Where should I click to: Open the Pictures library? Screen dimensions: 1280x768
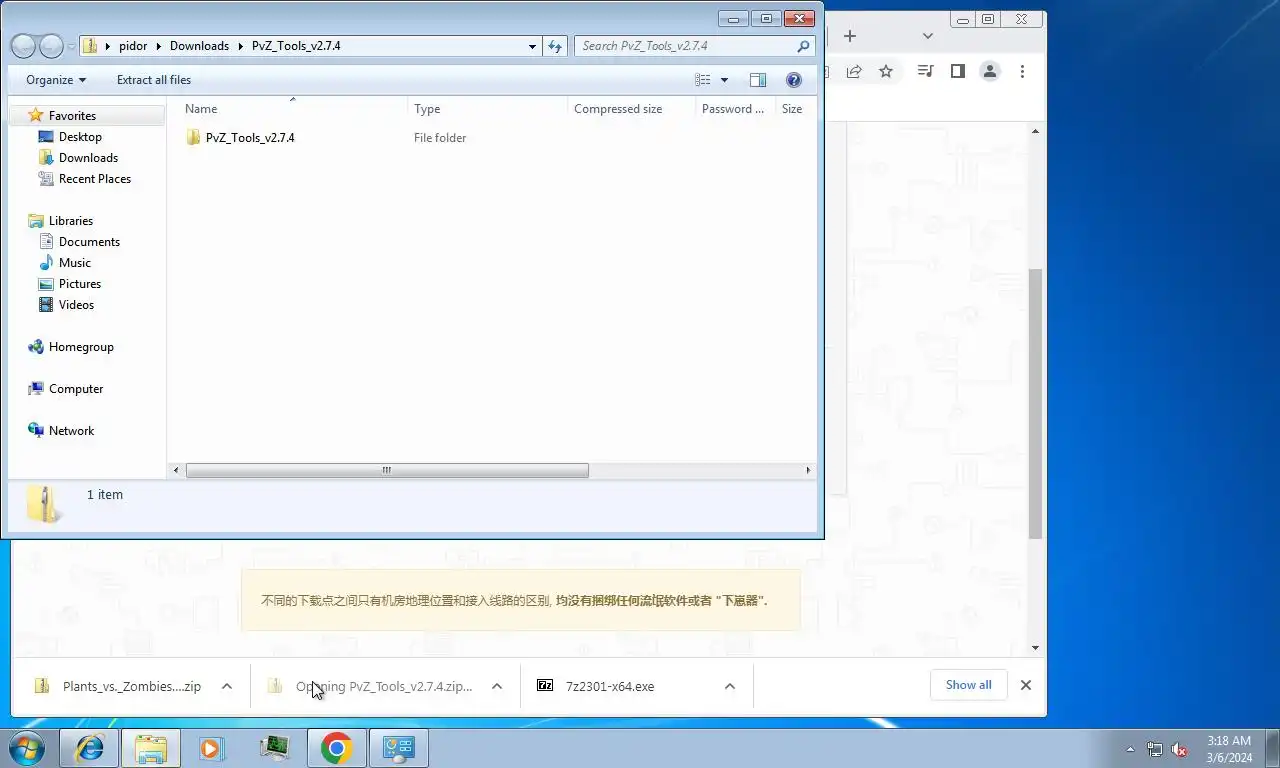click(80, 284)
